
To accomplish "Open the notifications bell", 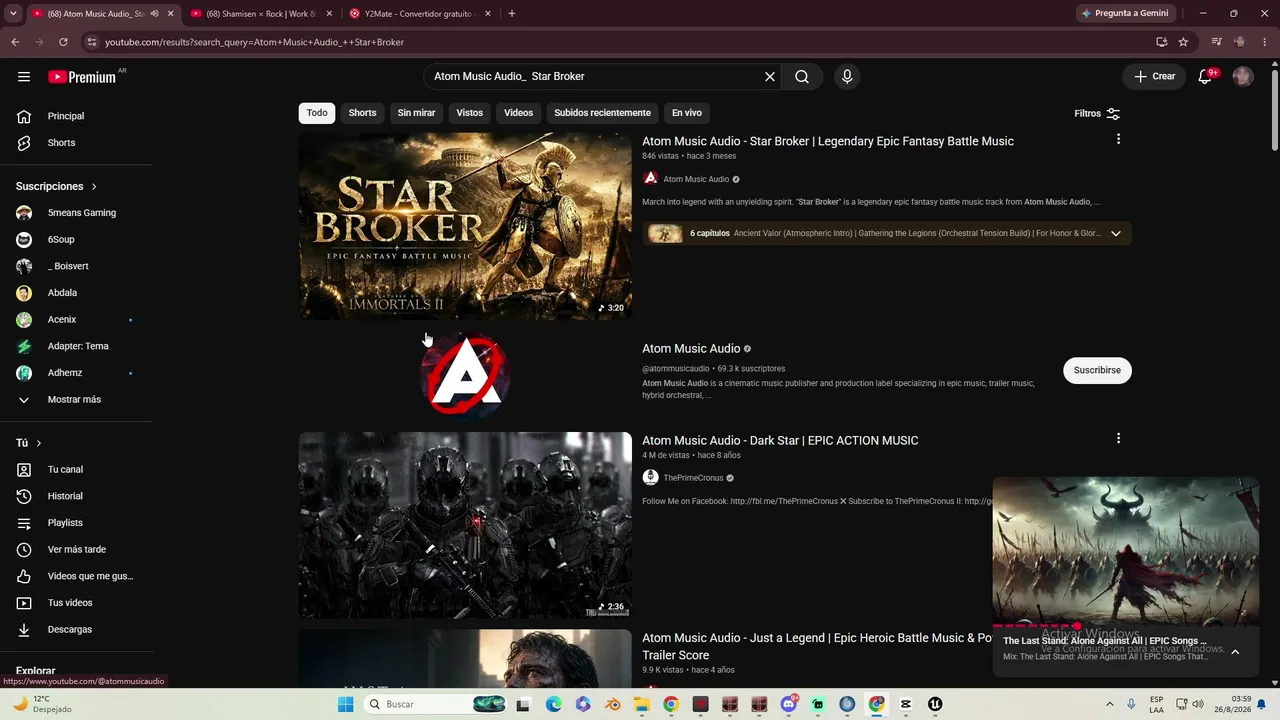I will 1206,77.
